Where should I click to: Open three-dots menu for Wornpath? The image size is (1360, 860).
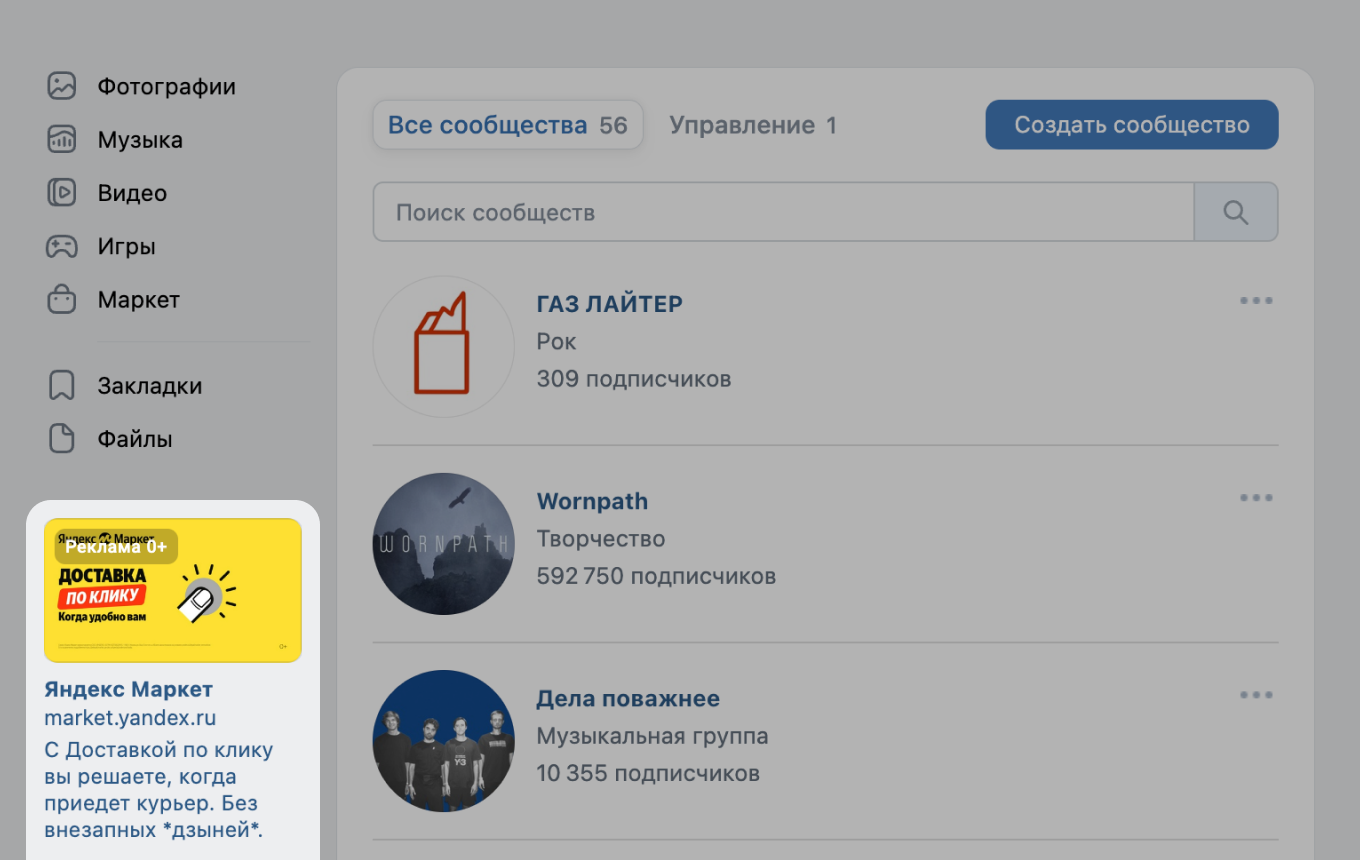1256,498
